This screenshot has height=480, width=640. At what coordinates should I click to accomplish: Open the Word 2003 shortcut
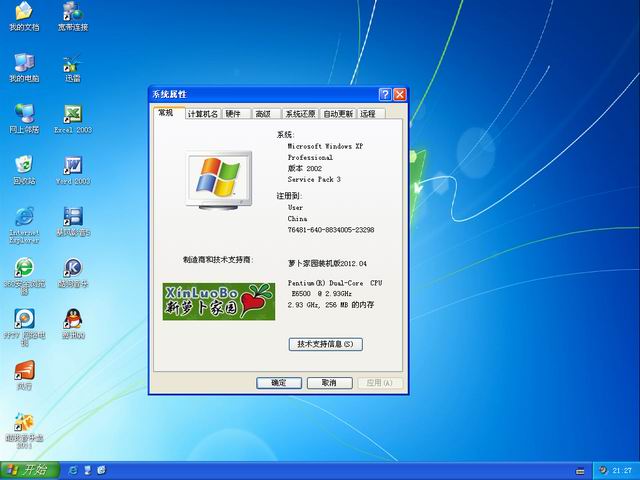73,171
